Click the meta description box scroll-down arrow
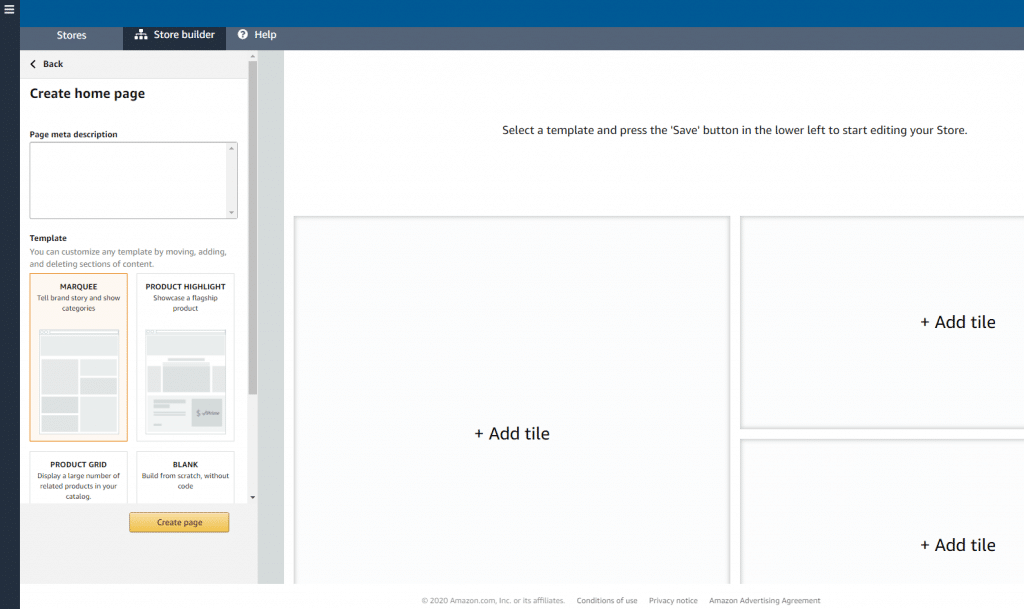This screenshot has width=1024, height=609. (x=232, y=212)
